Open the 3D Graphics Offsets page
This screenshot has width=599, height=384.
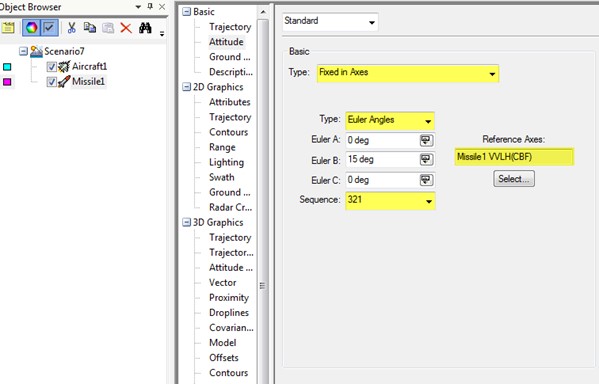pos(223,358)
